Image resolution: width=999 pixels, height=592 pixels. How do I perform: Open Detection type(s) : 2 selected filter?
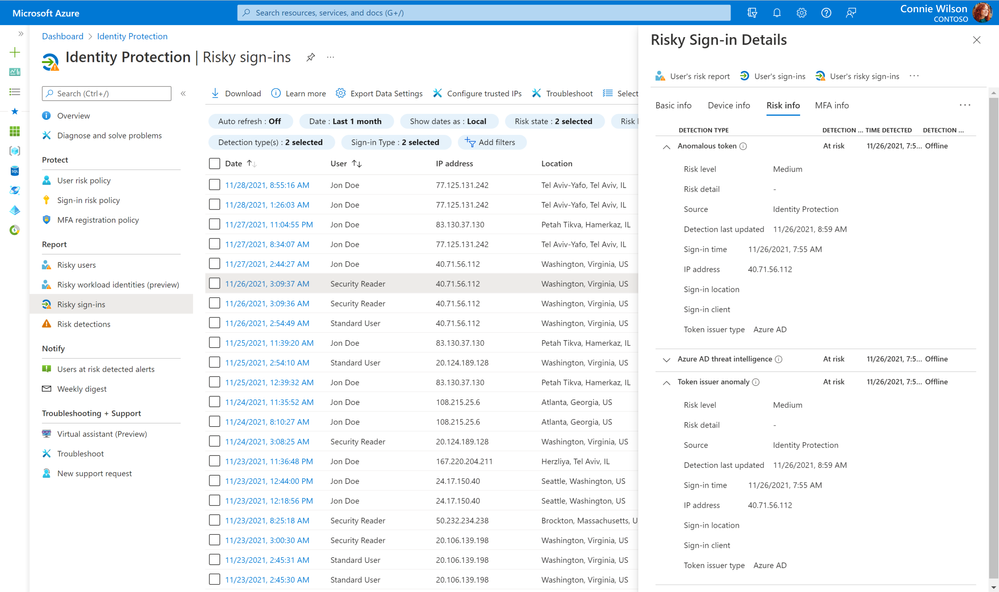click(270, 142)
